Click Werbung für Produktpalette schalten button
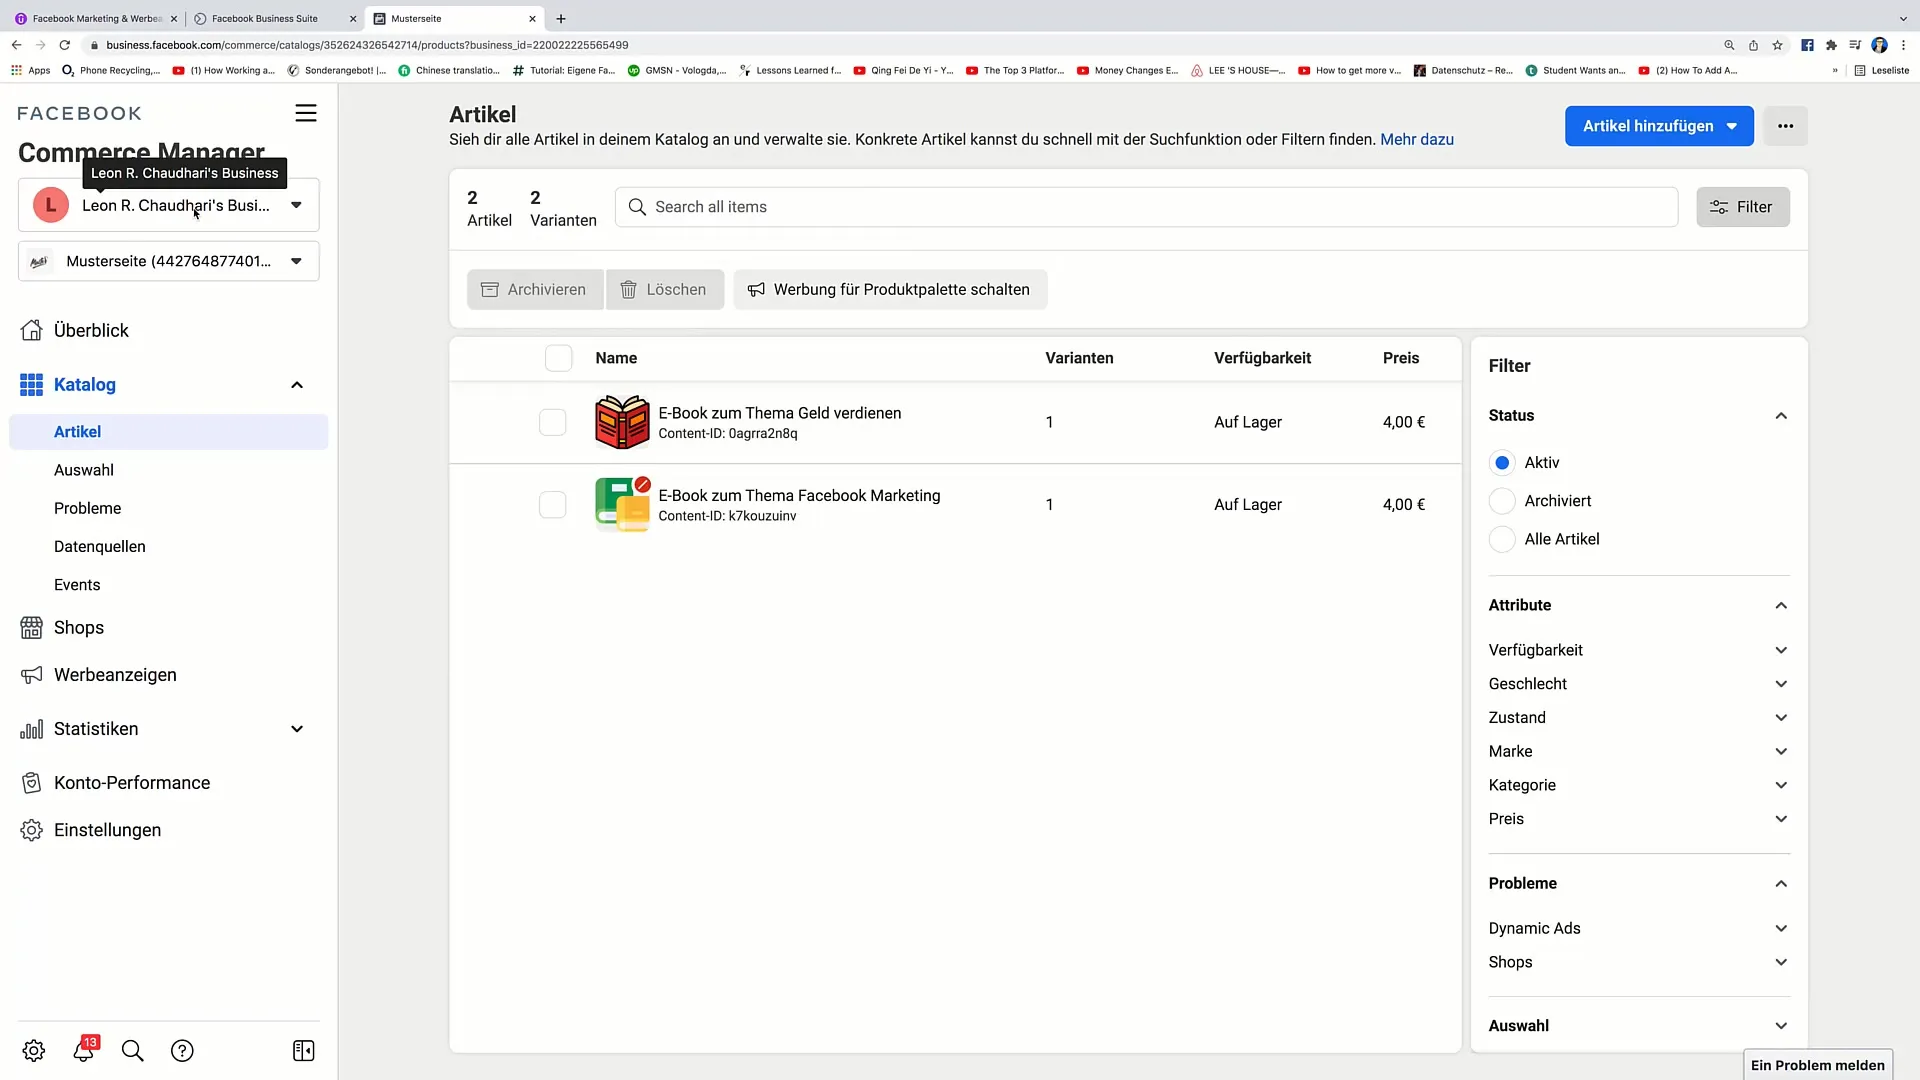The width and height of the screenshot is (1920, 1080). click(890, 289)
